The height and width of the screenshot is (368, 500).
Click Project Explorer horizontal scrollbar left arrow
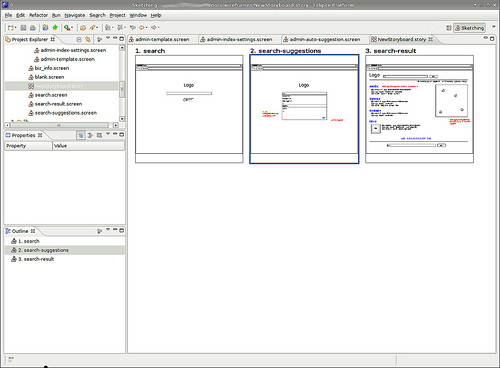pos(7,125)
